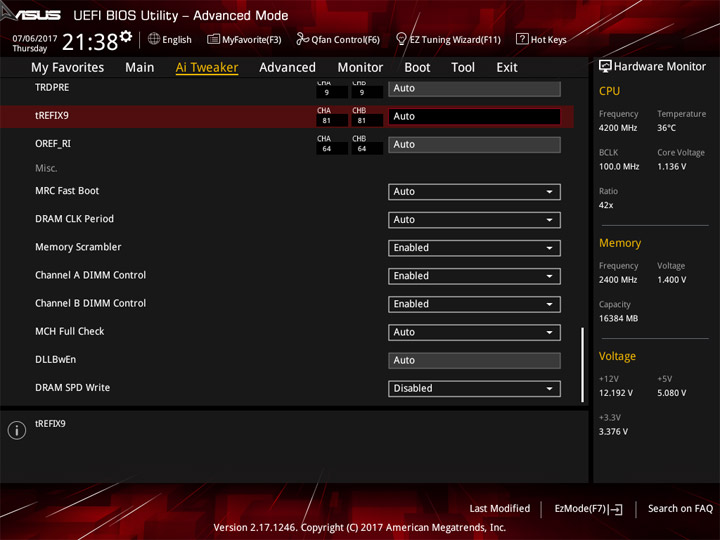Click the Core Voltage 1.136 V value
This screenshot has height=540, width=720.
point(671,166)
